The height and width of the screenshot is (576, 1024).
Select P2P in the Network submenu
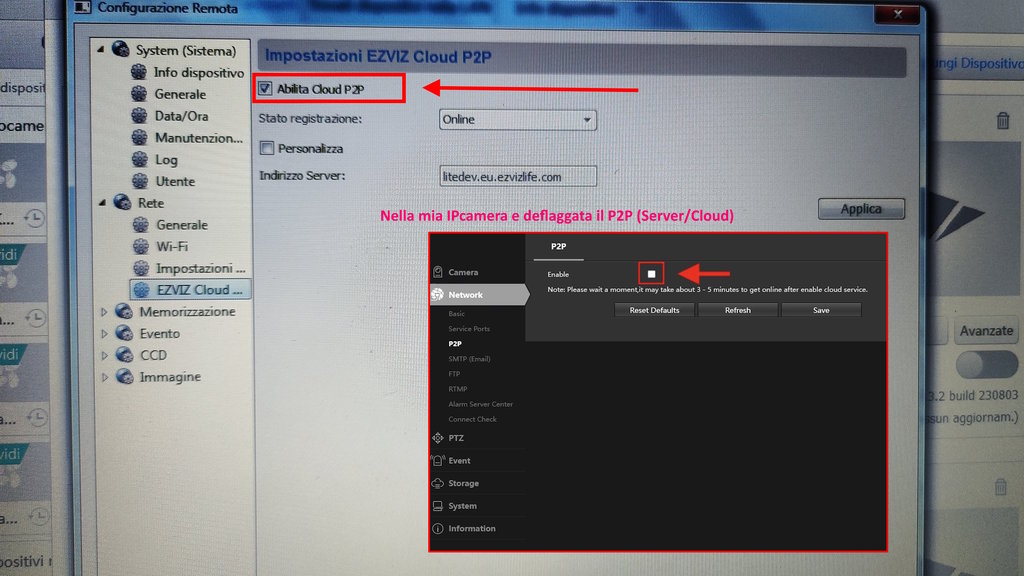[x=455, y=344]
